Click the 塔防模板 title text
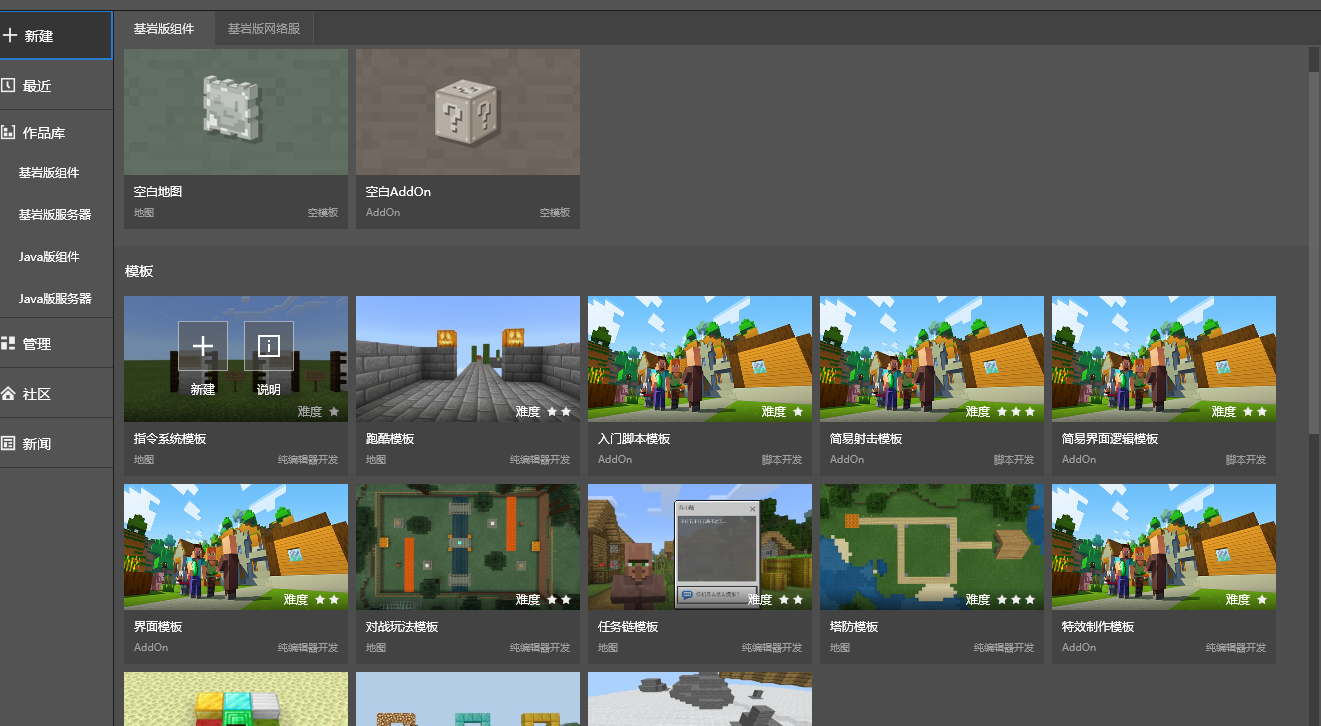 point(854,627)
